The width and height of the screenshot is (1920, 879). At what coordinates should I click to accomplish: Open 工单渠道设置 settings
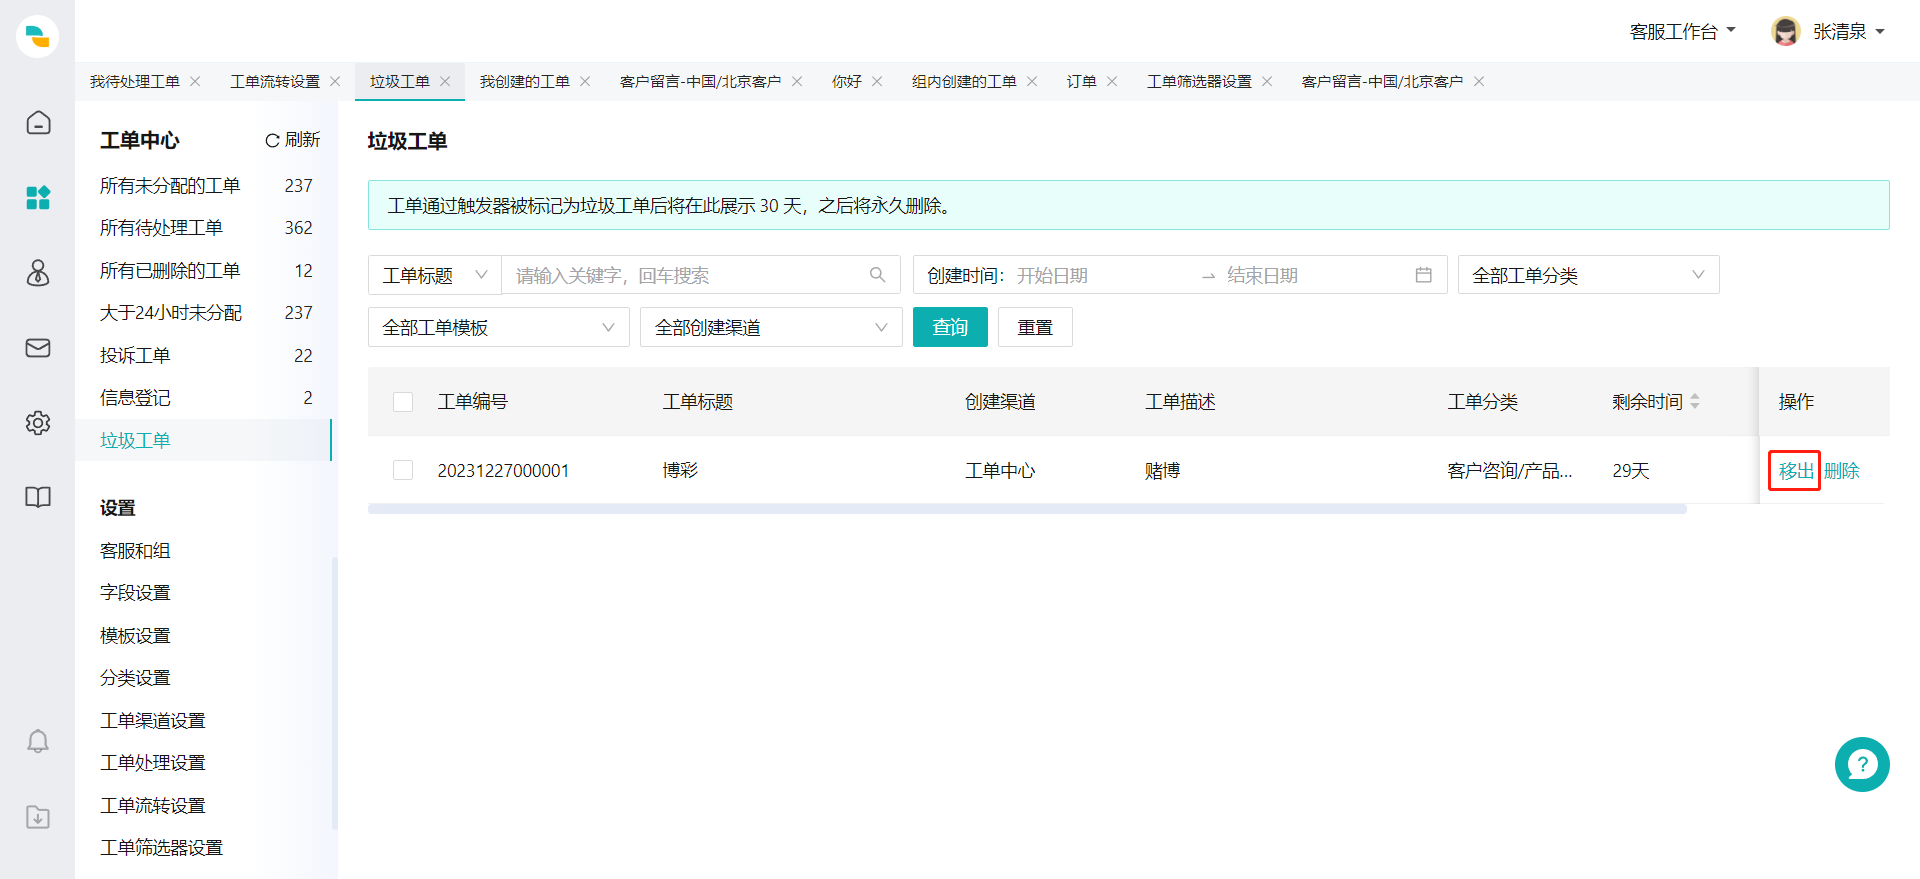coord(153,721)
